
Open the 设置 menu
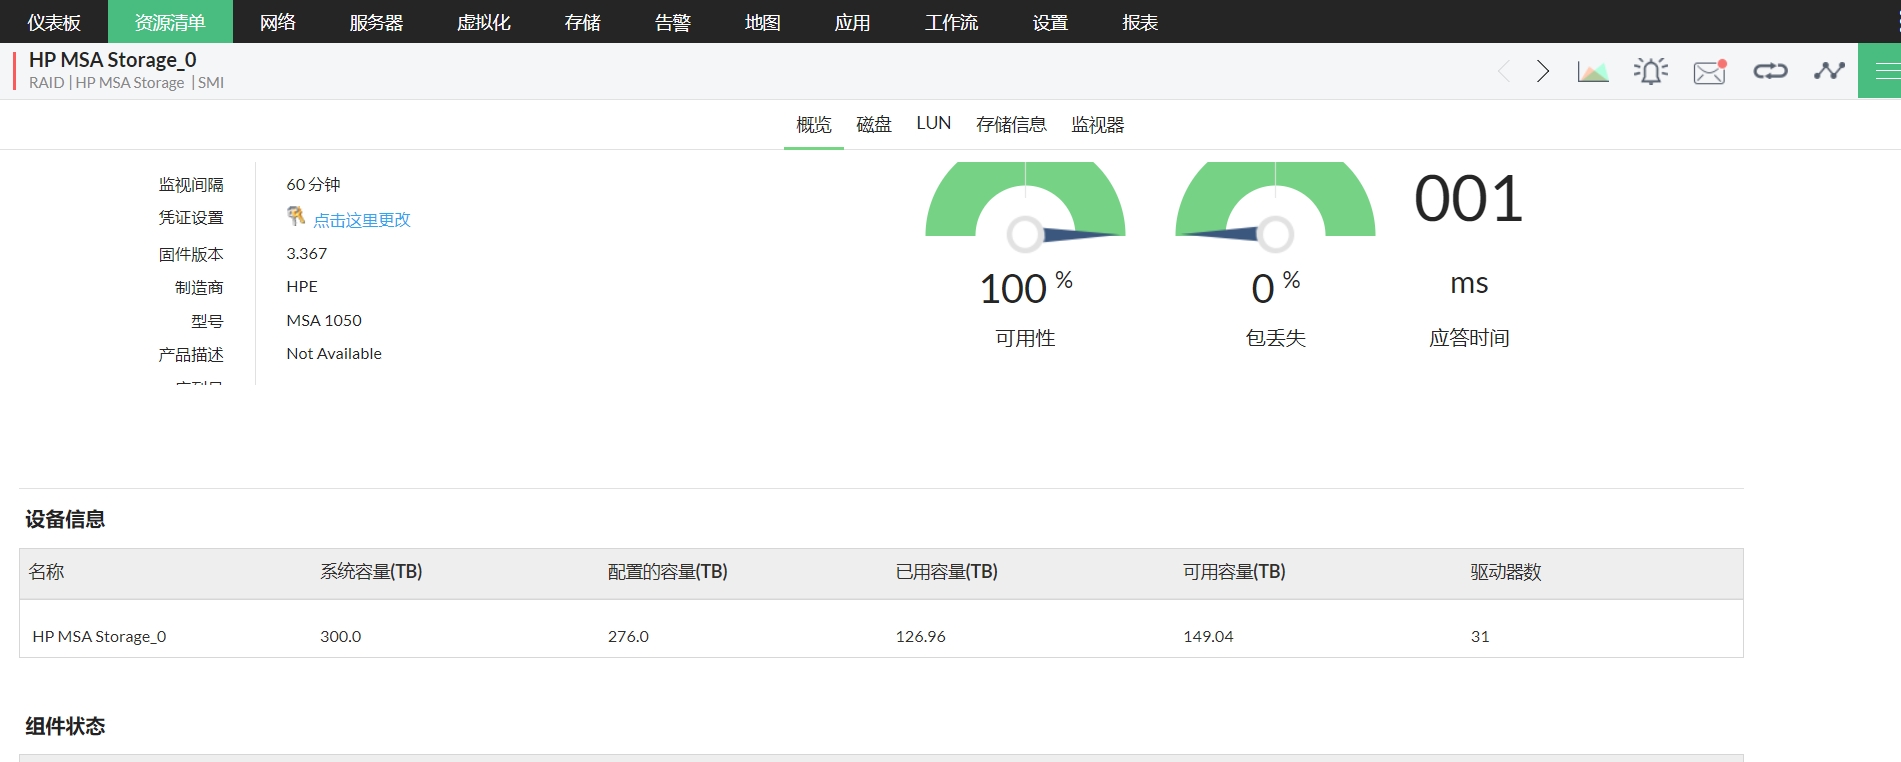(x=1050, y=22)
